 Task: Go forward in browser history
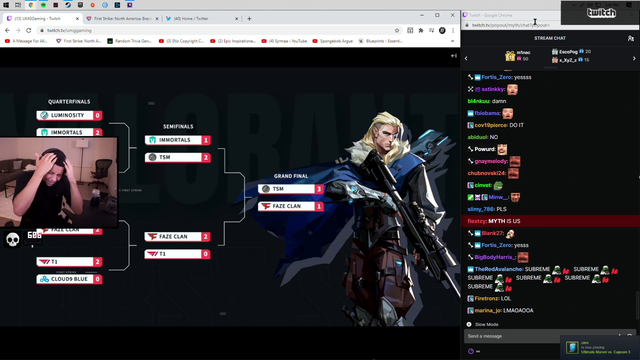(x=18, y=31)
